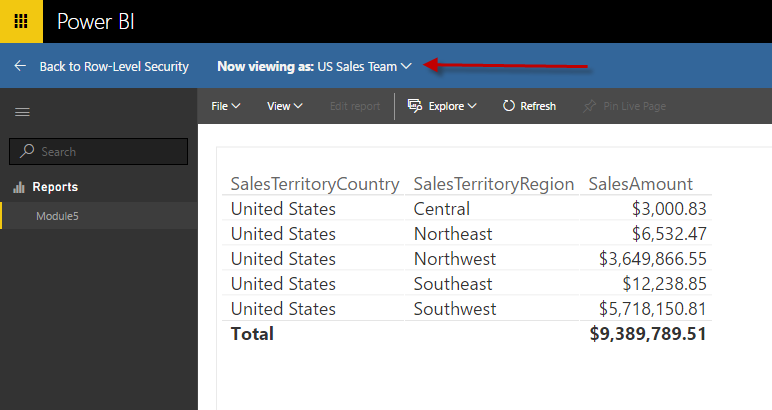Click inside the Search input field
772x410 pixels.
click(x=110, y=152)
